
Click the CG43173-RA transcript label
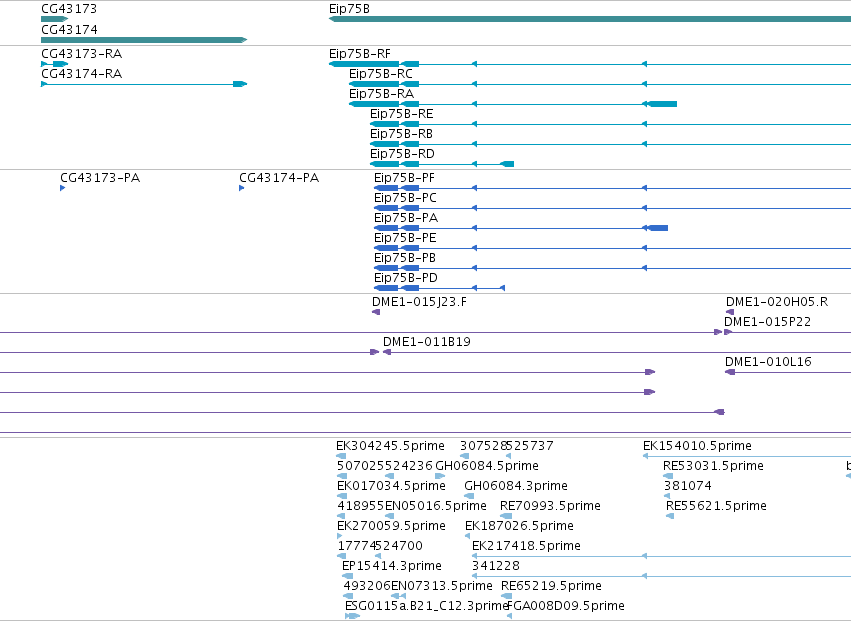[81, 54]
